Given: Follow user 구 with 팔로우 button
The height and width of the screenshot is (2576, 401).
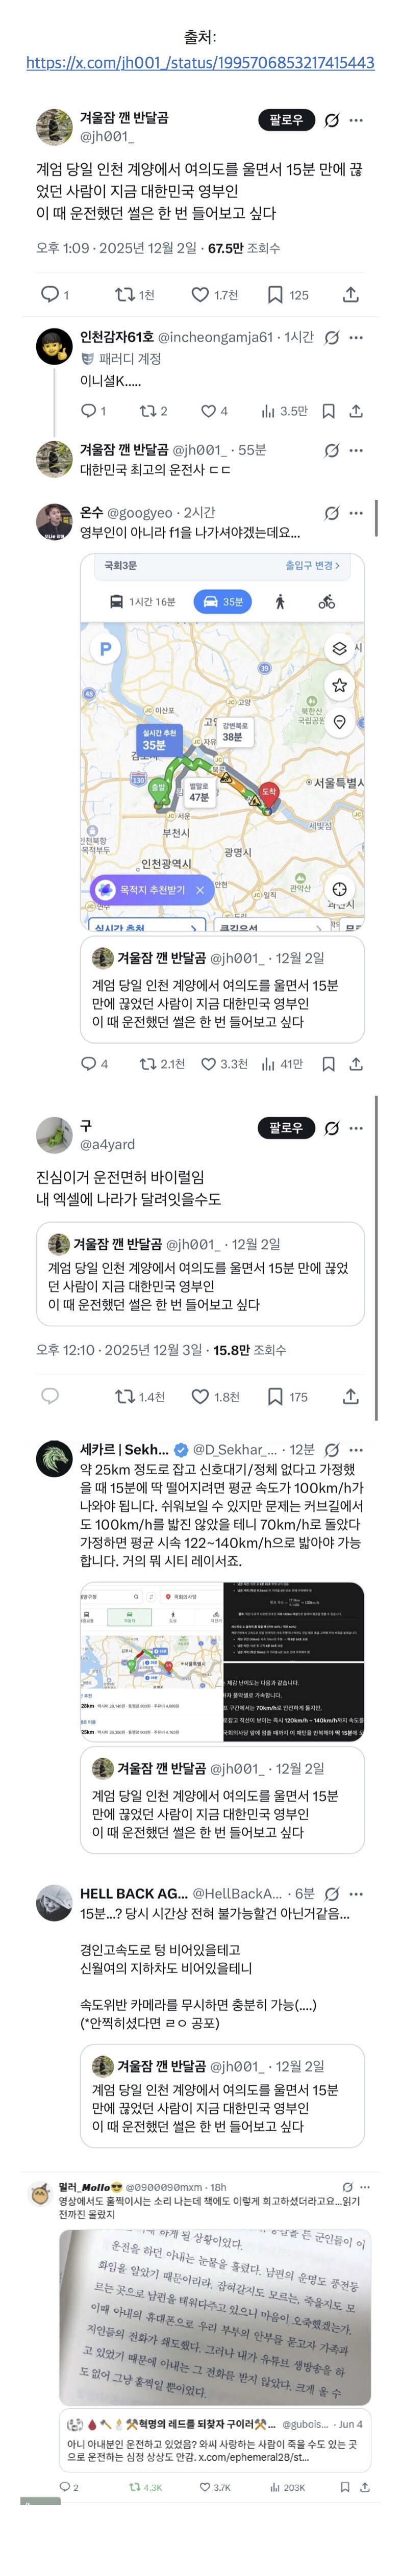Looking at the screenshot, I should pos(286,1128).
